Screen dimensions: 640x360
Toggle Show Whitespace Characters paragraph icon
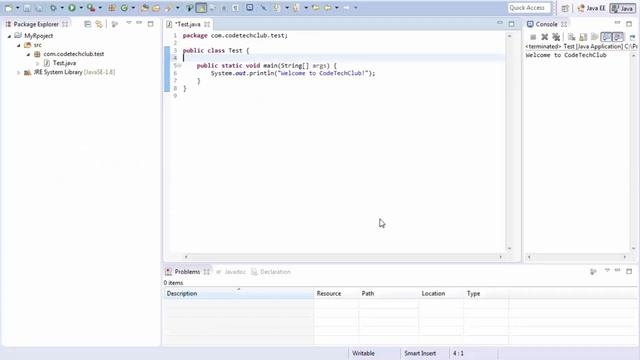(x=236, y=8)
